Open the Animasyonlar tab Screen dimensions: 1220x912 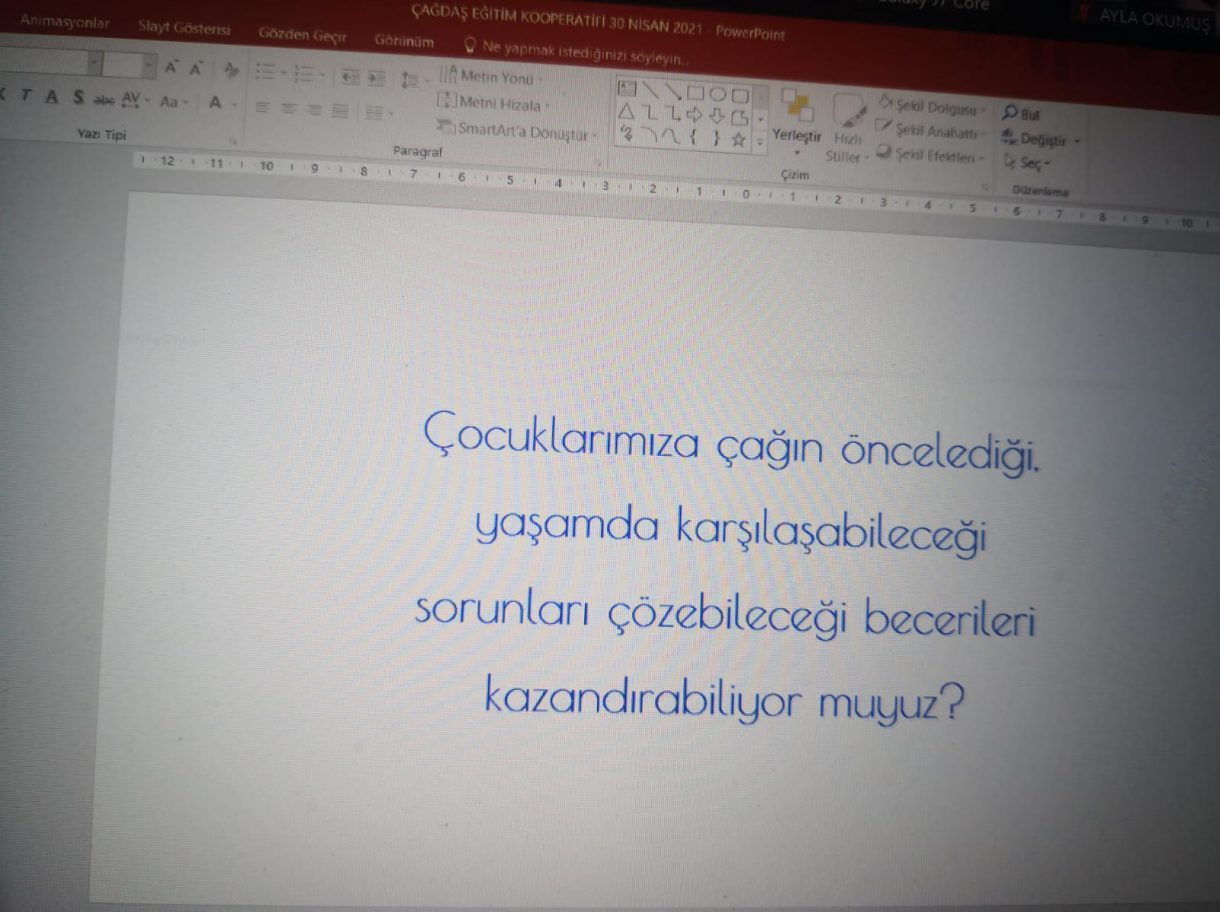(x=65, y=22)
